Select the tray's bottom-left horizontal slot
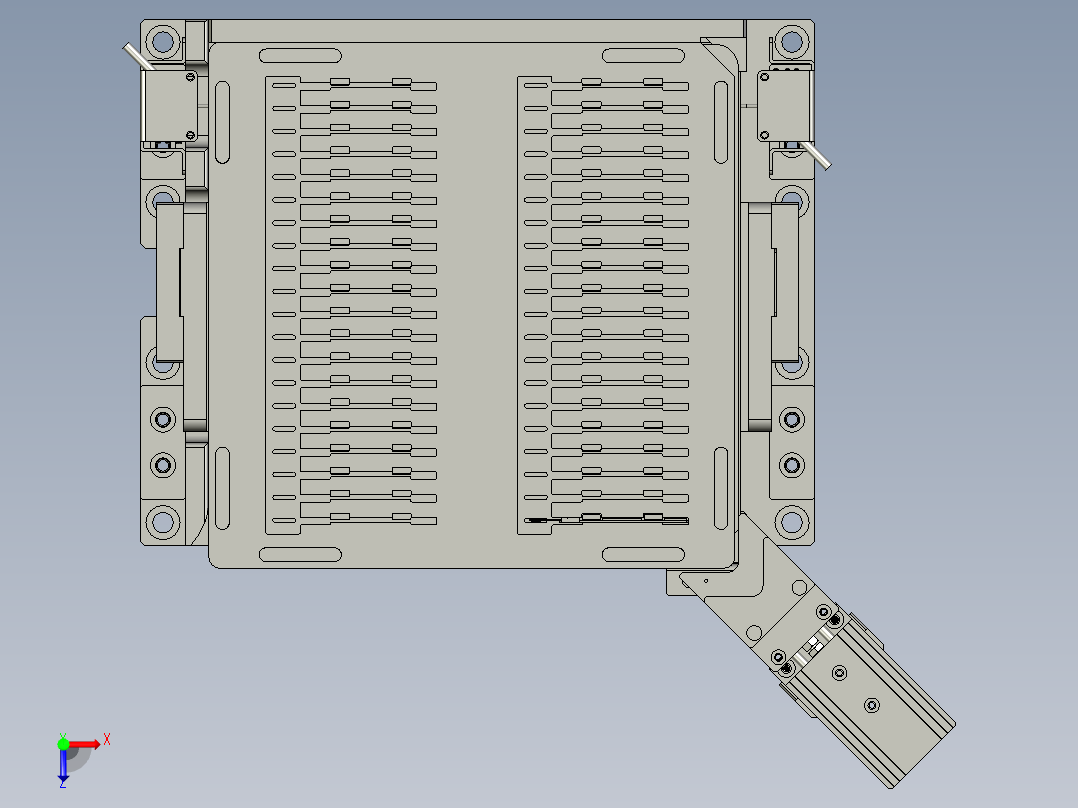The image size is (1078, 808). point(300,554)
